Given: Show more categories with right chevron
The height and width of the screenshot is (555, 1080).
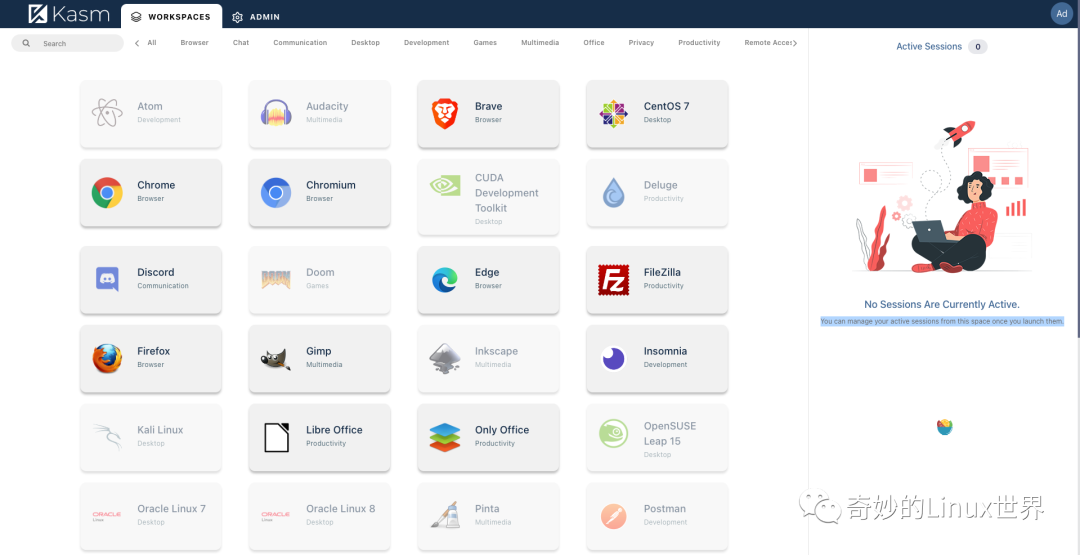Looking at the screenshot, I should 795,43.
